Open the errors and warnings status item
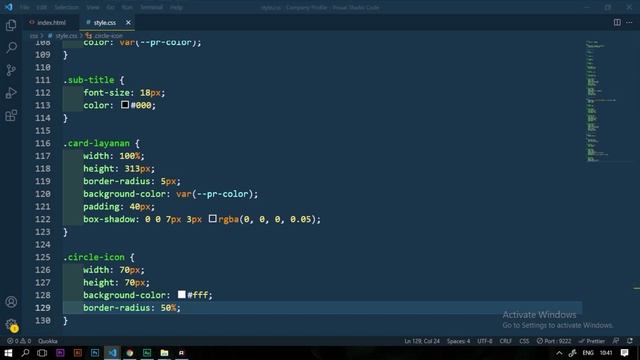Screen dimensions: 640x360 (19, 341)
